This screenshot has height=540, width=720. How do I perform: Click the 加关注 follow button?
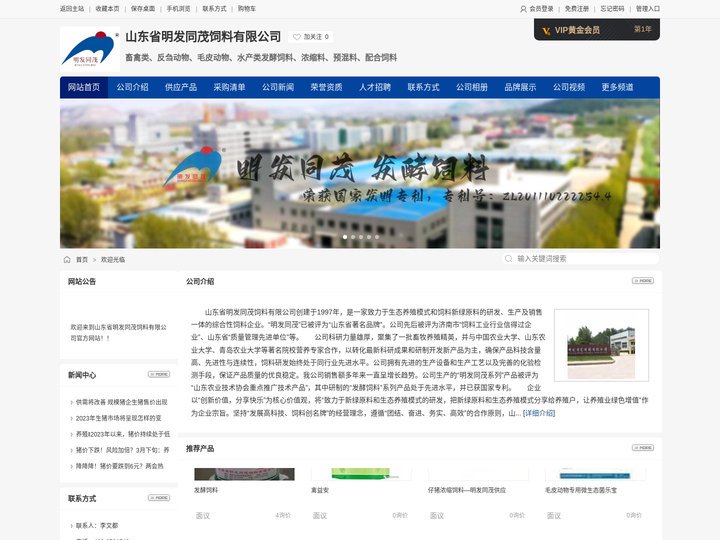pyautogui.click(x=311, y=37)
